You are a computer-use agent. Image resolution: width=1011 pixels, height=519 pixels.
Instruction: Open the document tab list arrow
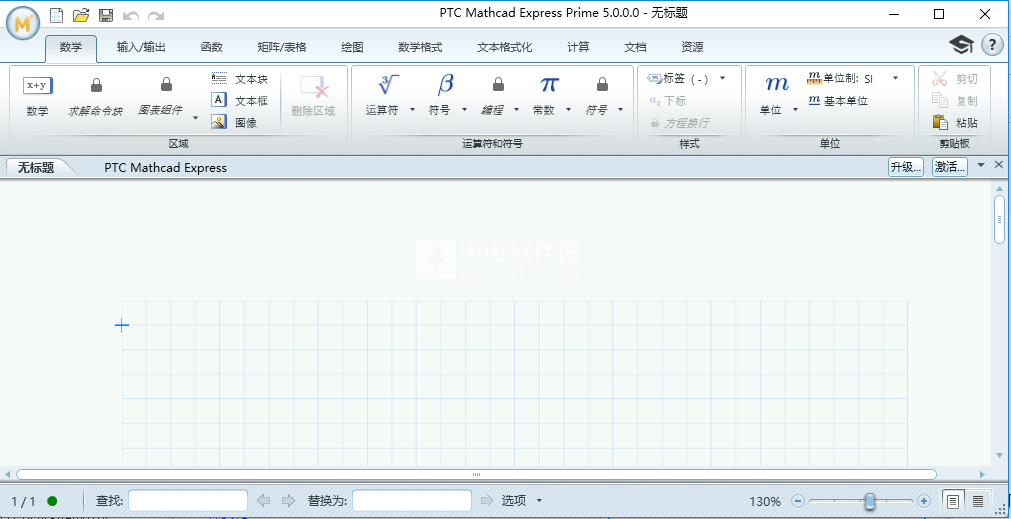pyautogui.click(x=981, y=165)
